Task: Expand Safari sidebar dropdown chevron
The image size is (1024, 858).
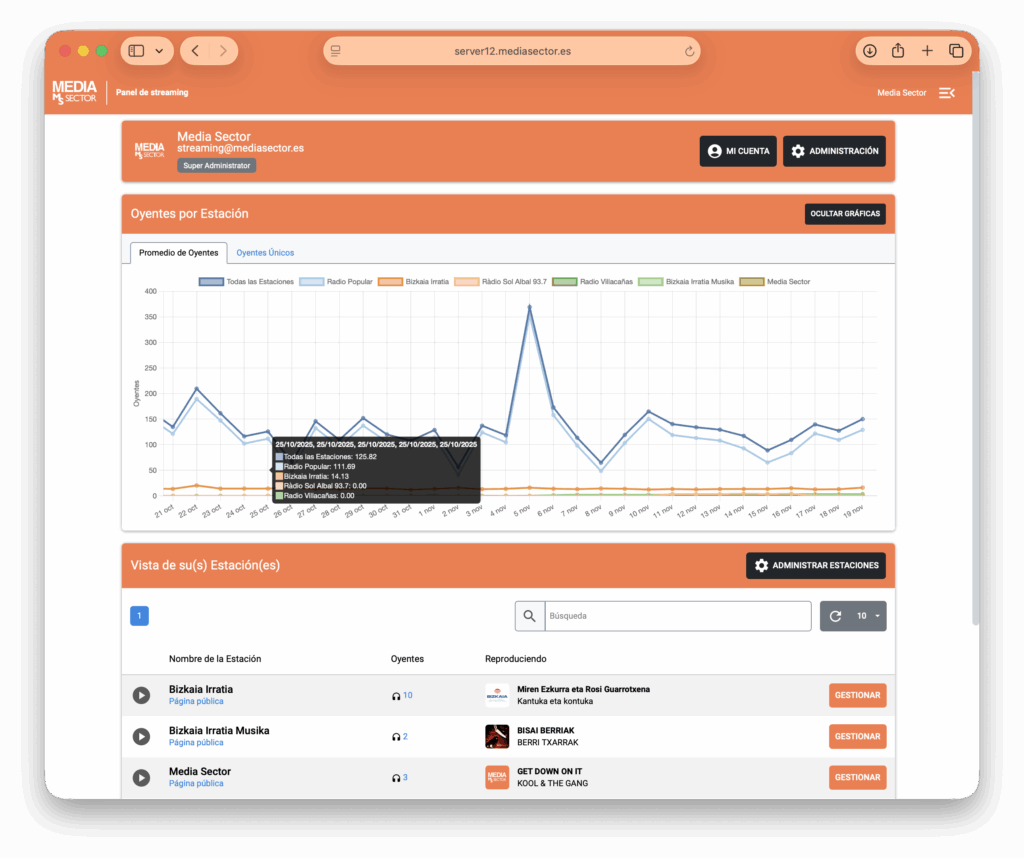Action: [x=159, y=51]
